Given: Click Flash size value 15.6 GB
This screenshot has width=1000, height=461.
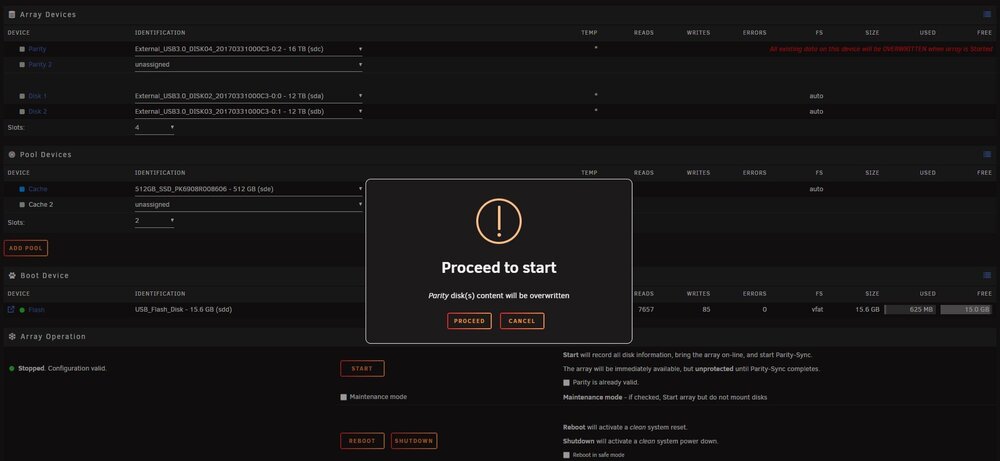Looking at the screenshot, I should (867, 309).
